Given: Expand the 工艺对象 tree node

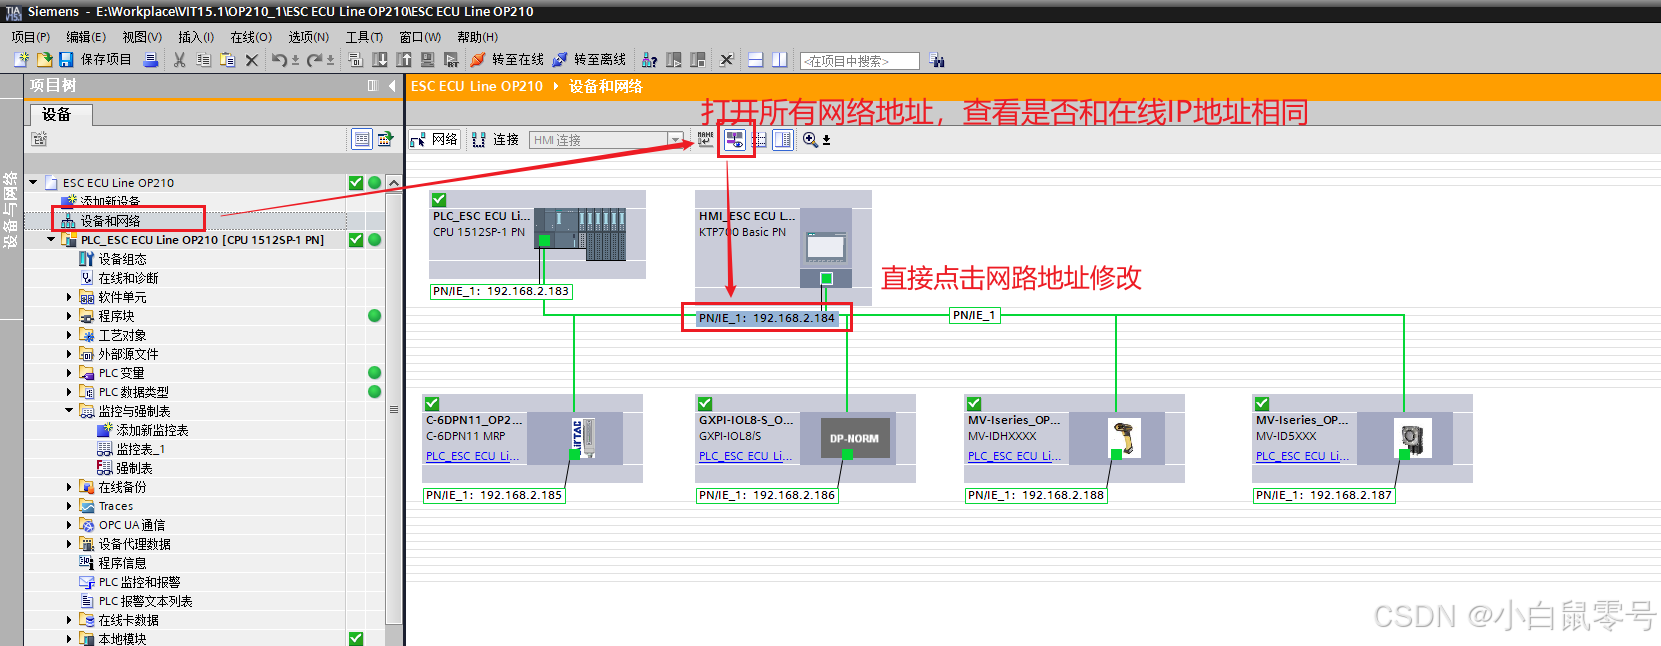Looking at the screenshot, I should pyautogui.click(x=69, y=335).
